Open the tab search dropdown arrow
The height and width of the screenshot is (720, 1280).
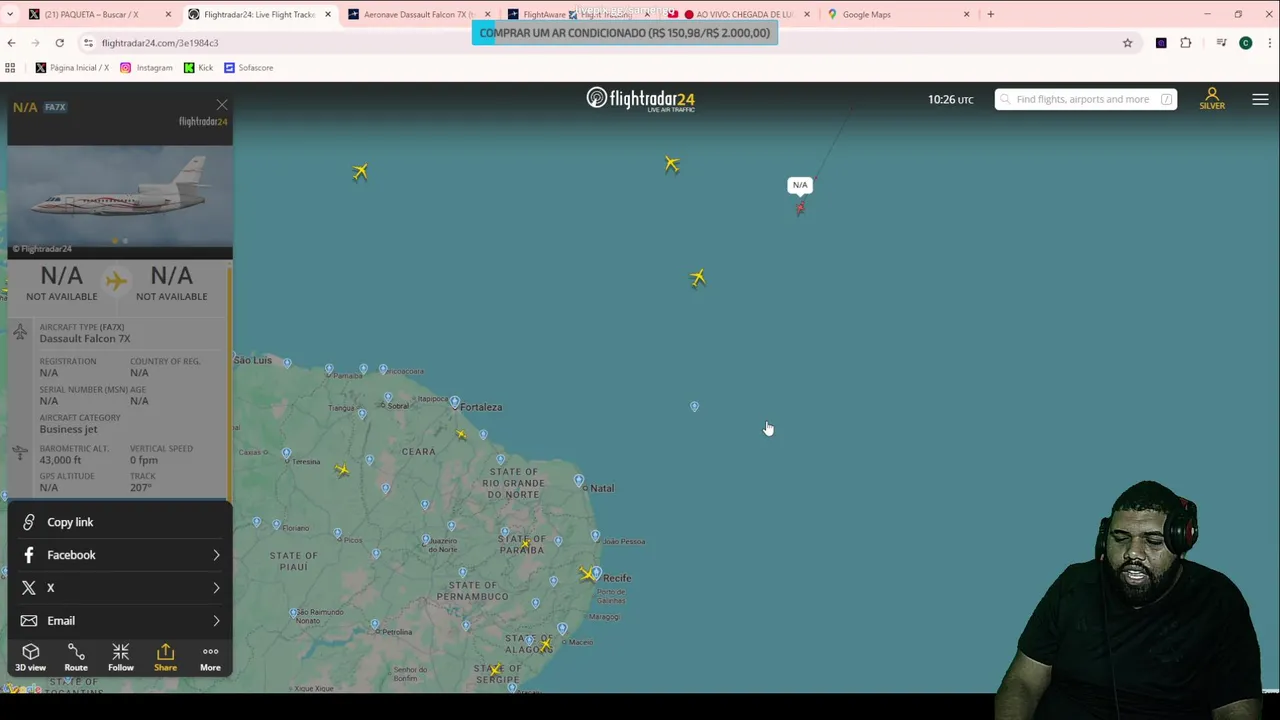click(x=10, y=14)
